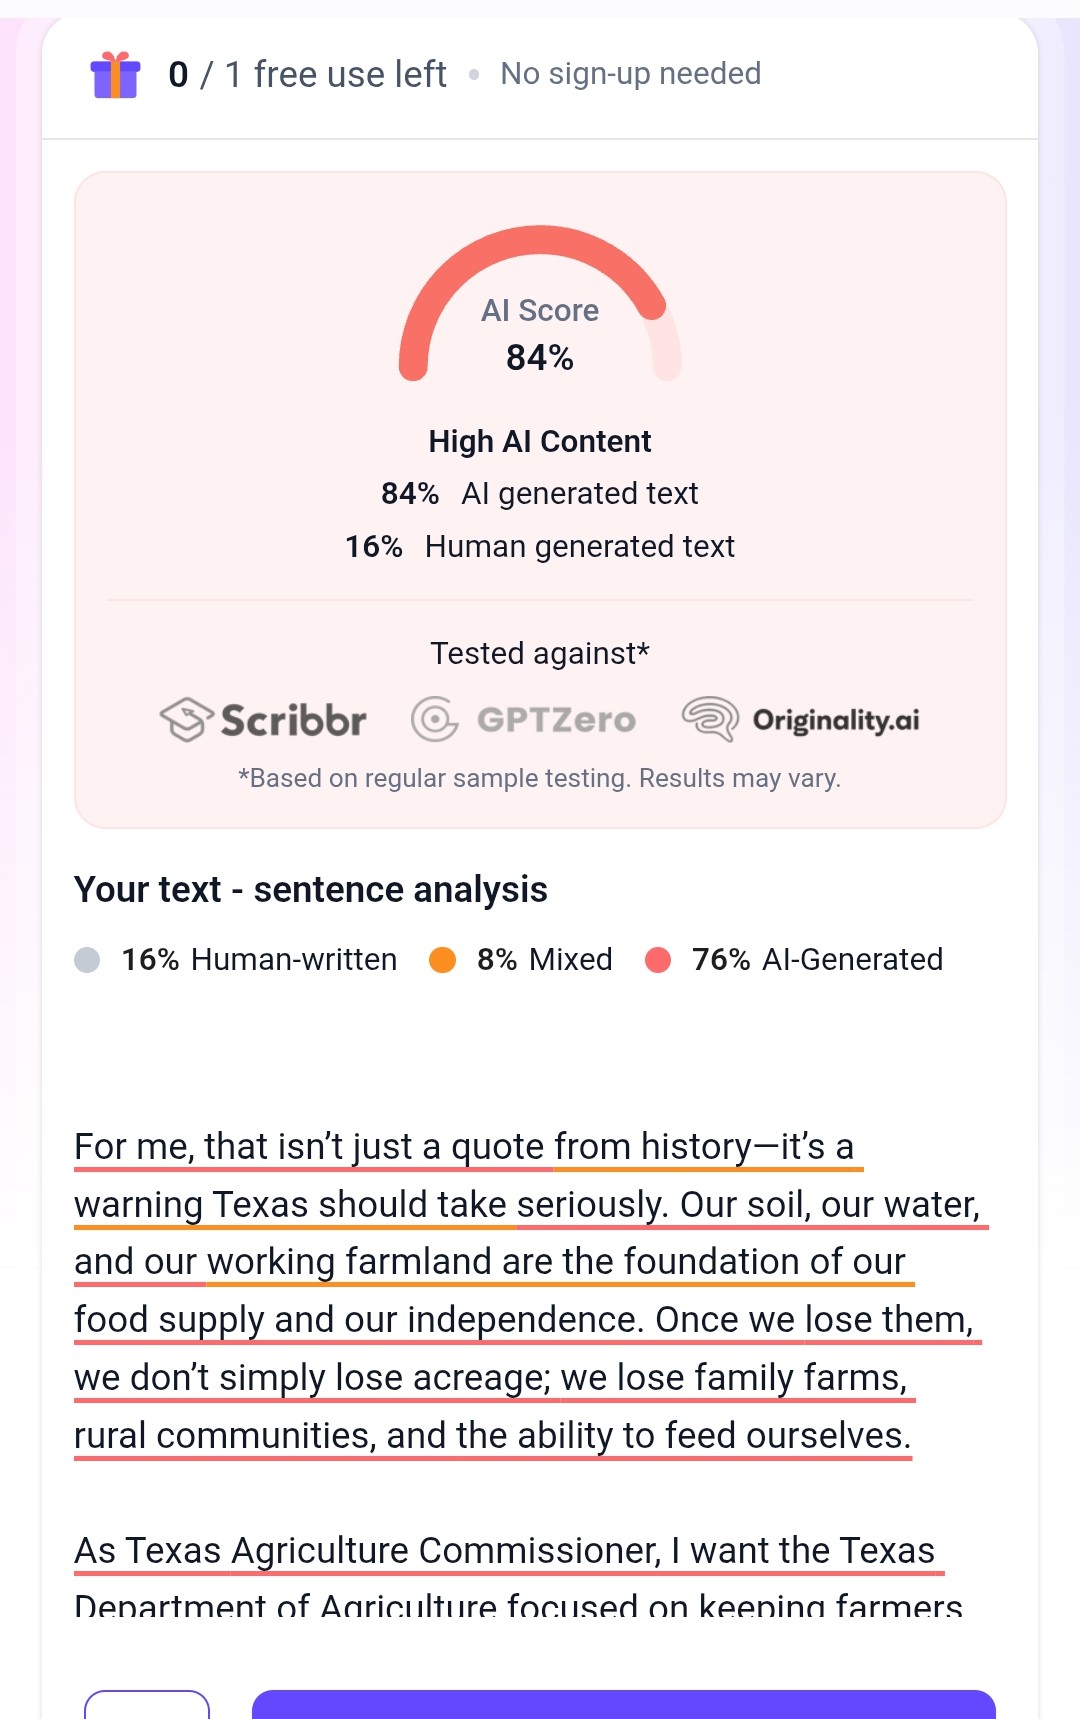1080x1719 pixels.
Task: Click the 84% AI Score value
Action: [540, 358]
